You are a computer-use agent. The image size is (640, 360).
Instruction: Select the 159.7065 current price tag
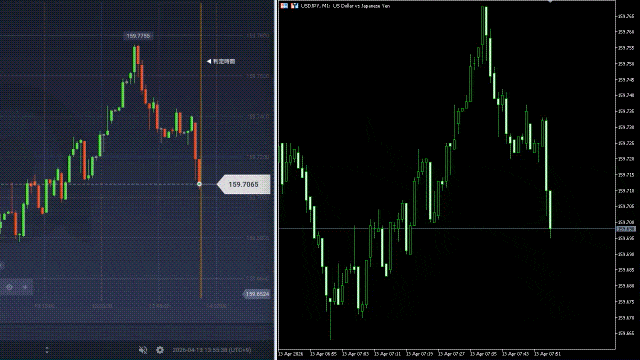[244, 184]
